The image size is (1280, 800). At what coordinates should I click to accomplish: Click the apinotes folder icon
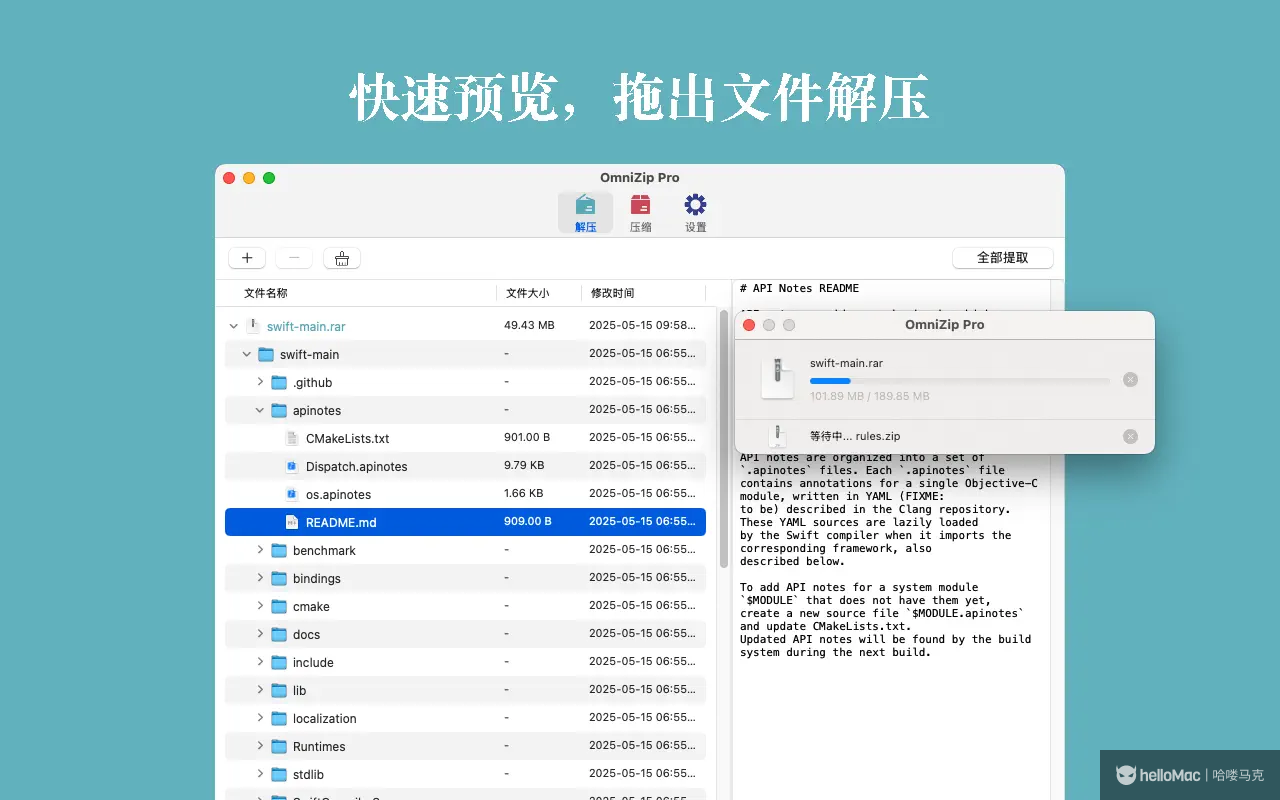279,410
